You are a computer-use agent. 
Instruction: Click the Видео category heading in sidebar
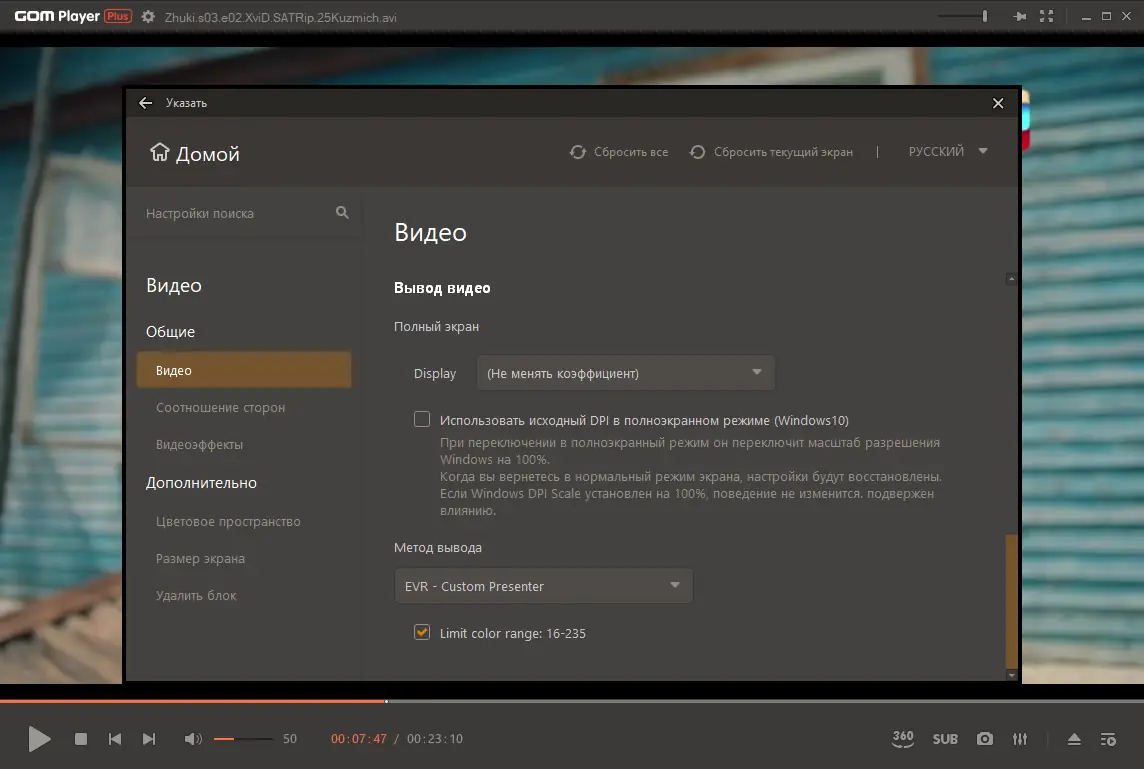(174, 285)
